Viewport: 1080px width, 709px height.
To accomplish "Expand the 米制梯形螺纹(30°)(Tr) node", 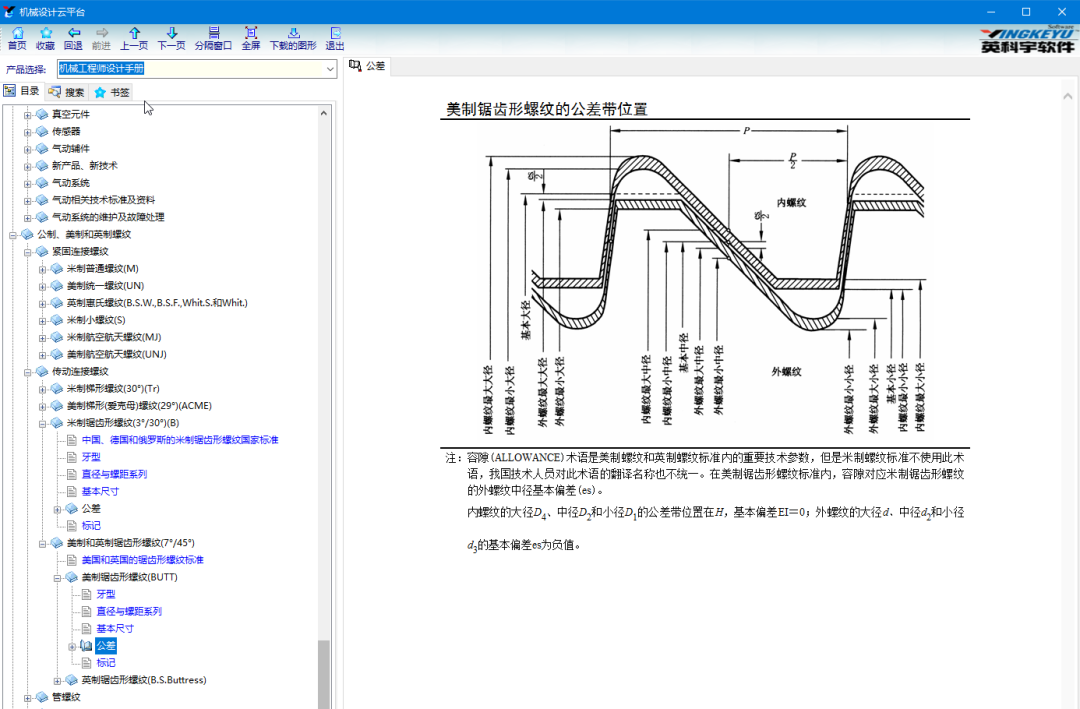I will (x=43, y=388).
